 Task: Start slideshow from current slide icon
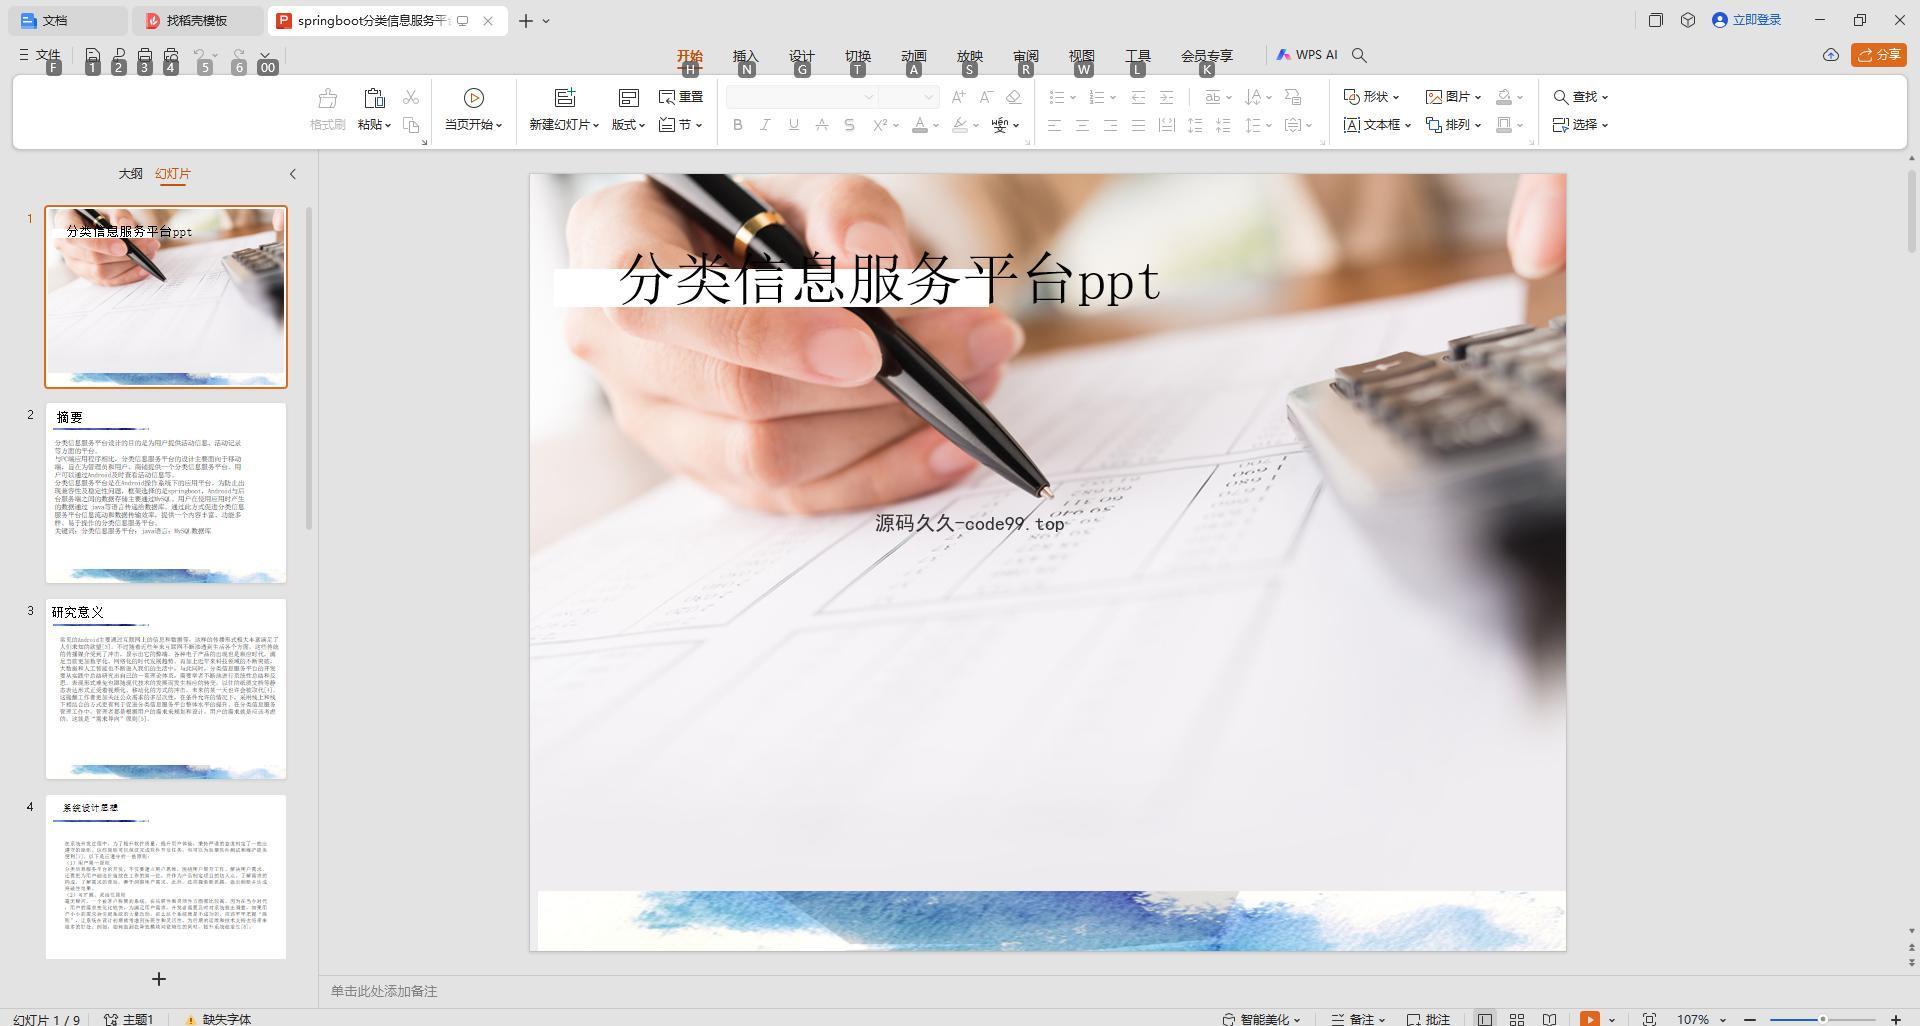[x=474, y=98]
